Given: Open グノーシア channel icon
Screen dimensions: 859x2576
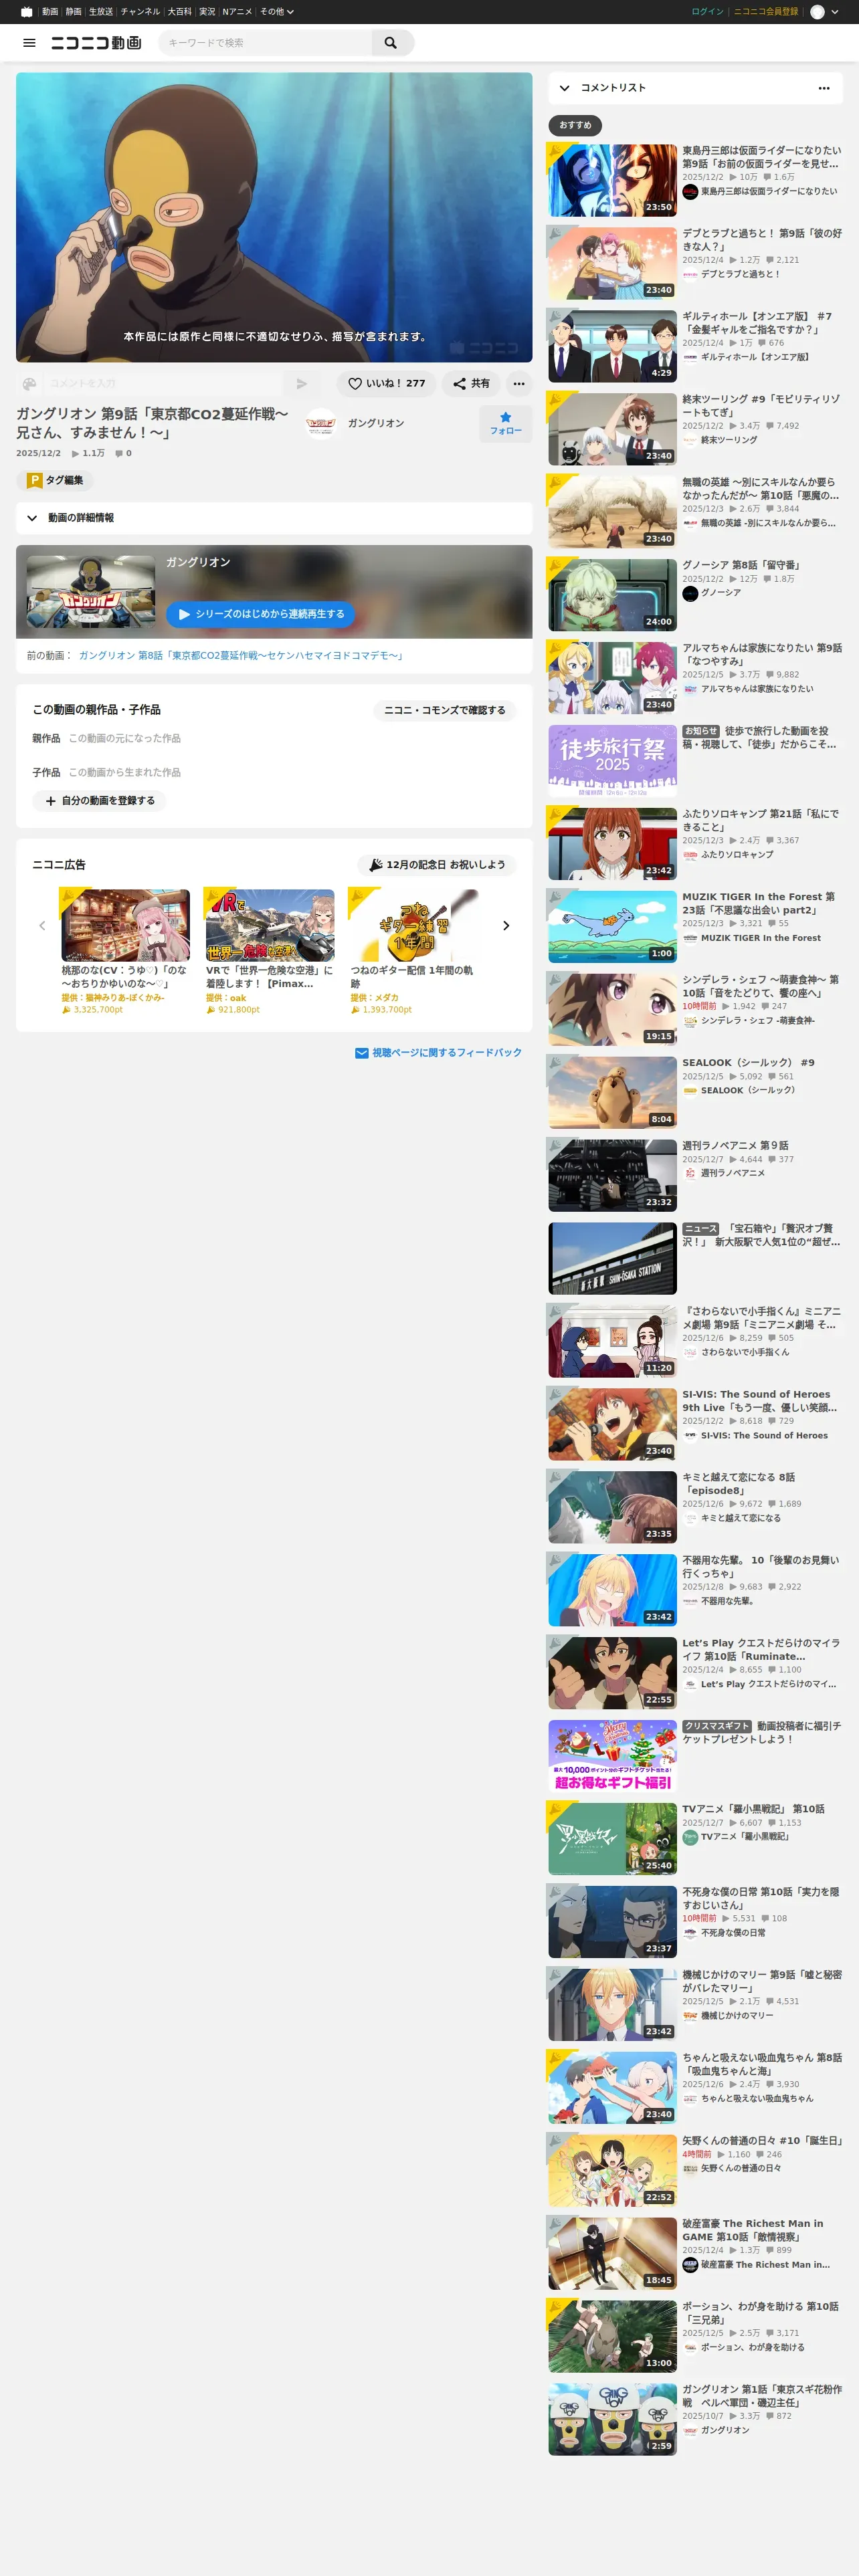Looking at the screenshot, I should click(690, 593).
